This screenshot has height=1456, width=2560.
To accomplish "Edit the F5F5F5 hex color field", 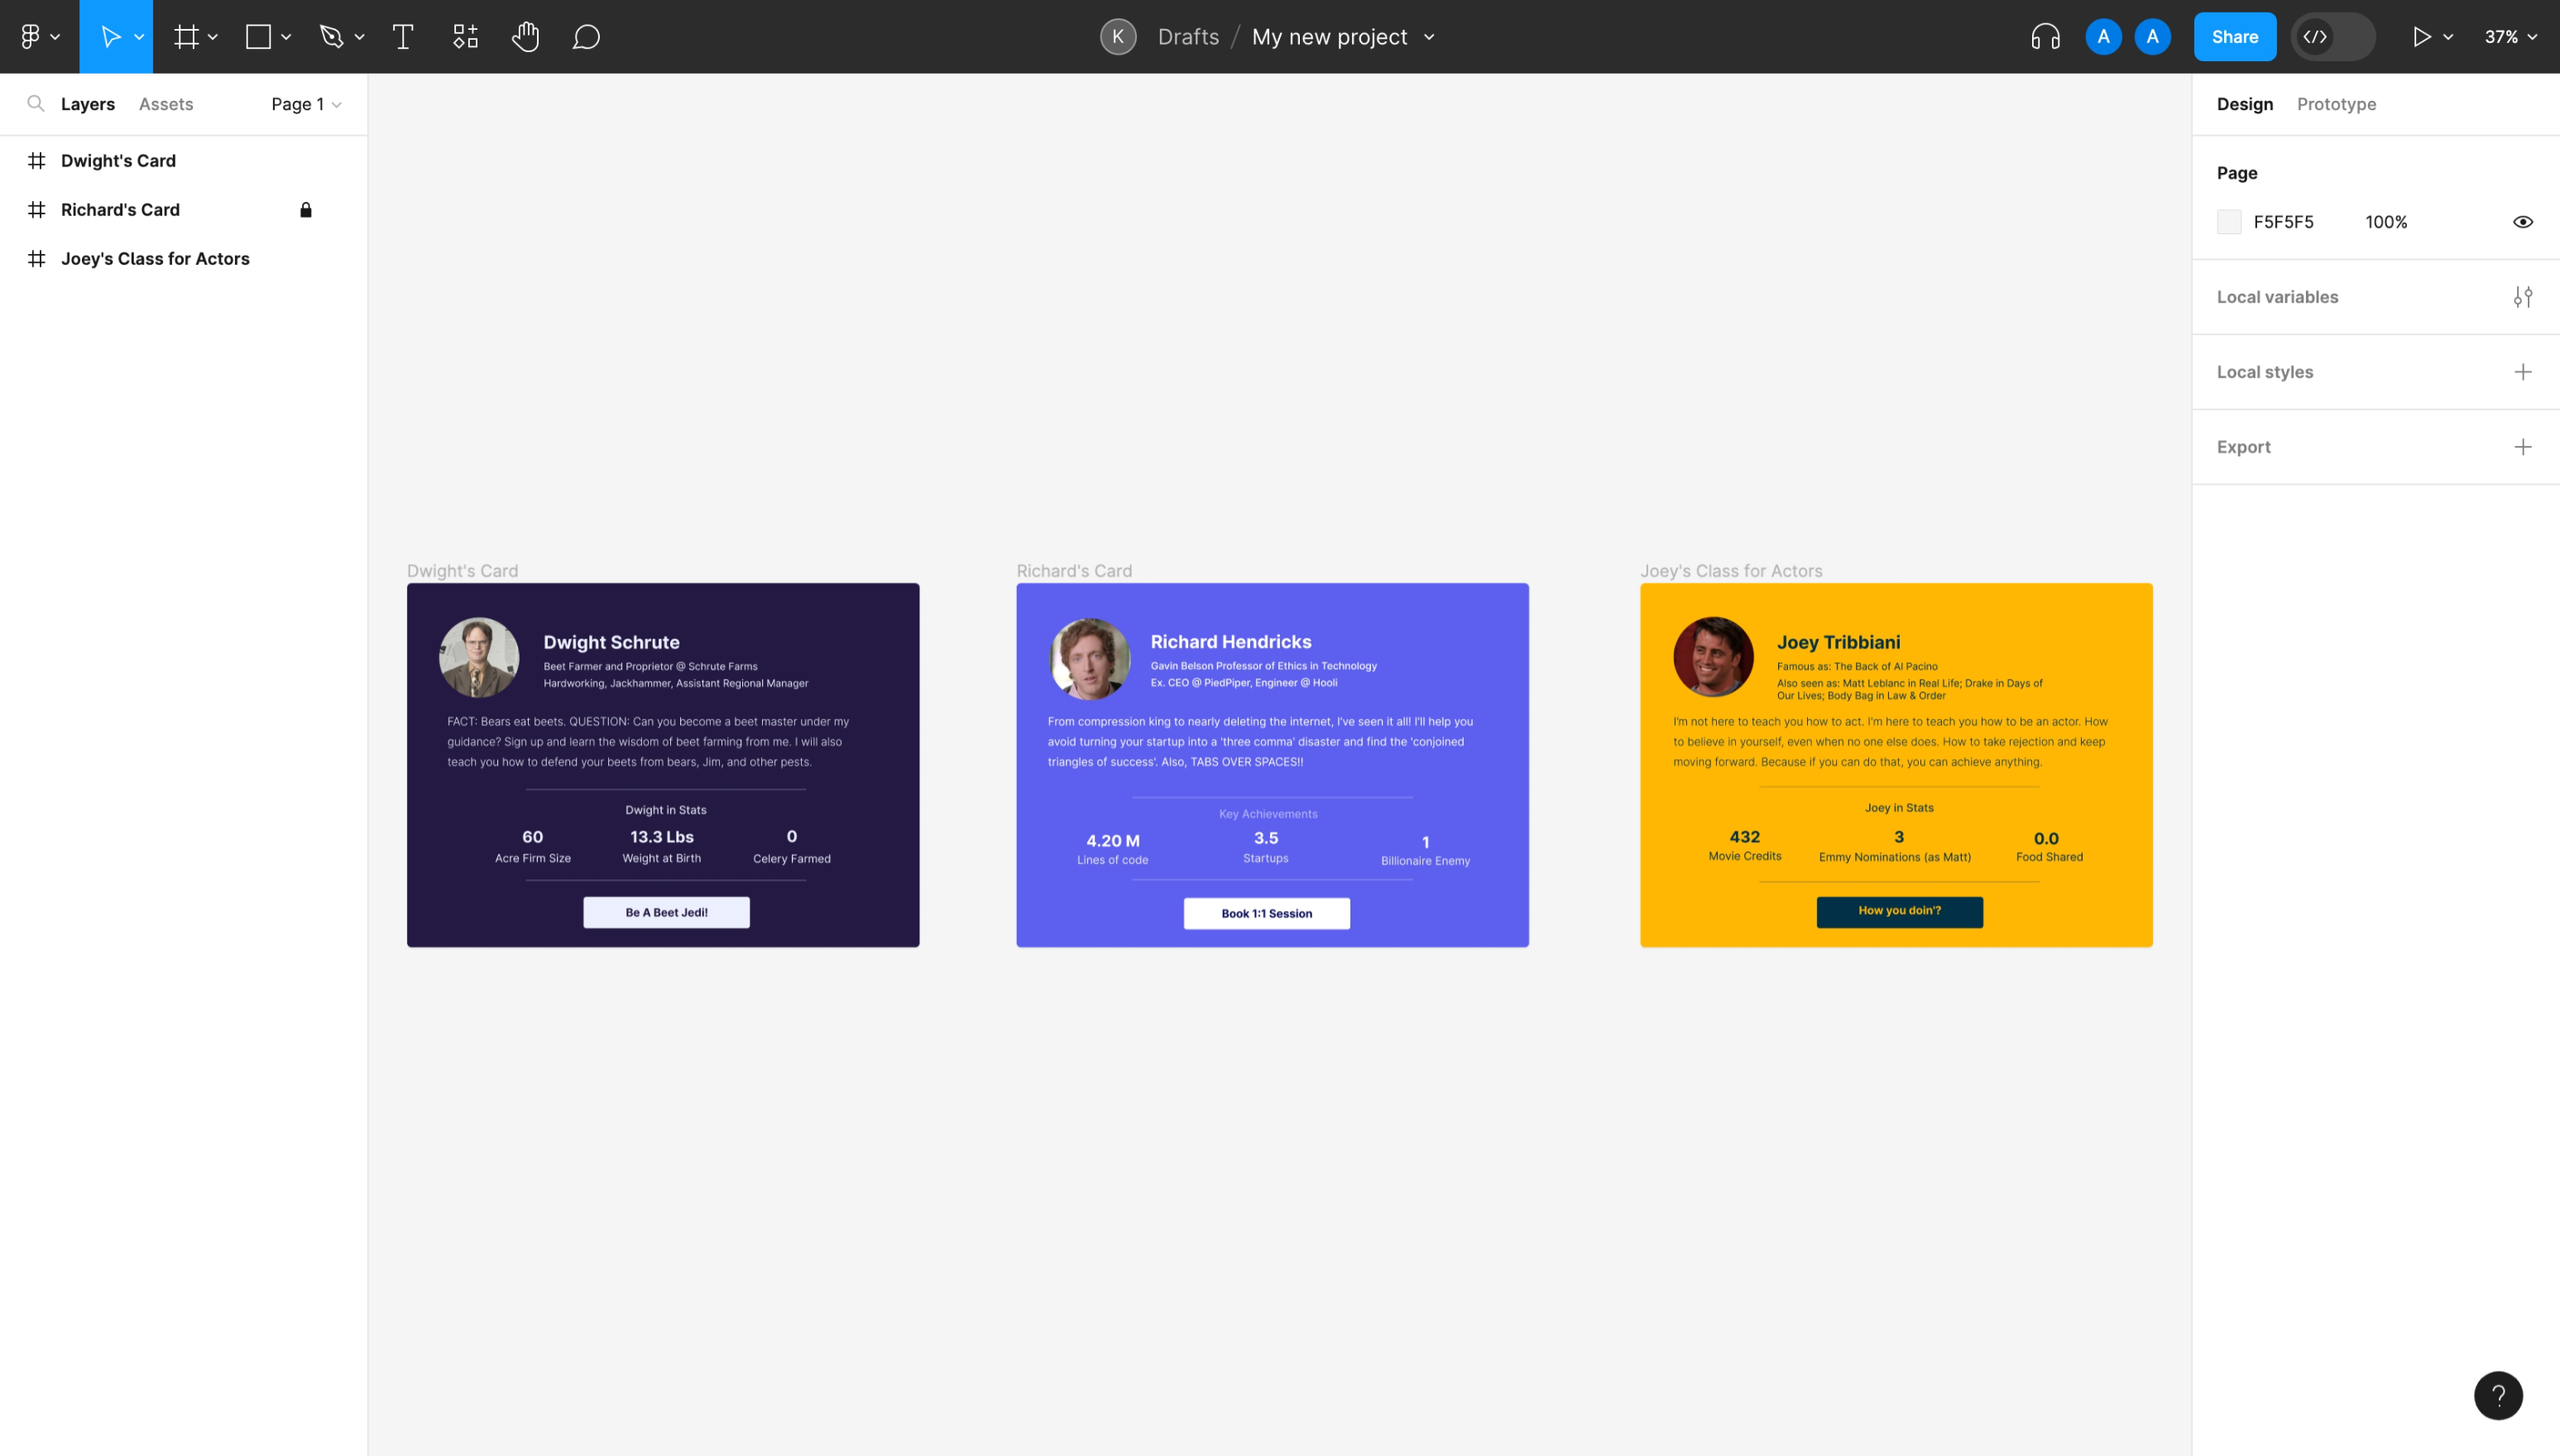I will tap(2283, 222).
